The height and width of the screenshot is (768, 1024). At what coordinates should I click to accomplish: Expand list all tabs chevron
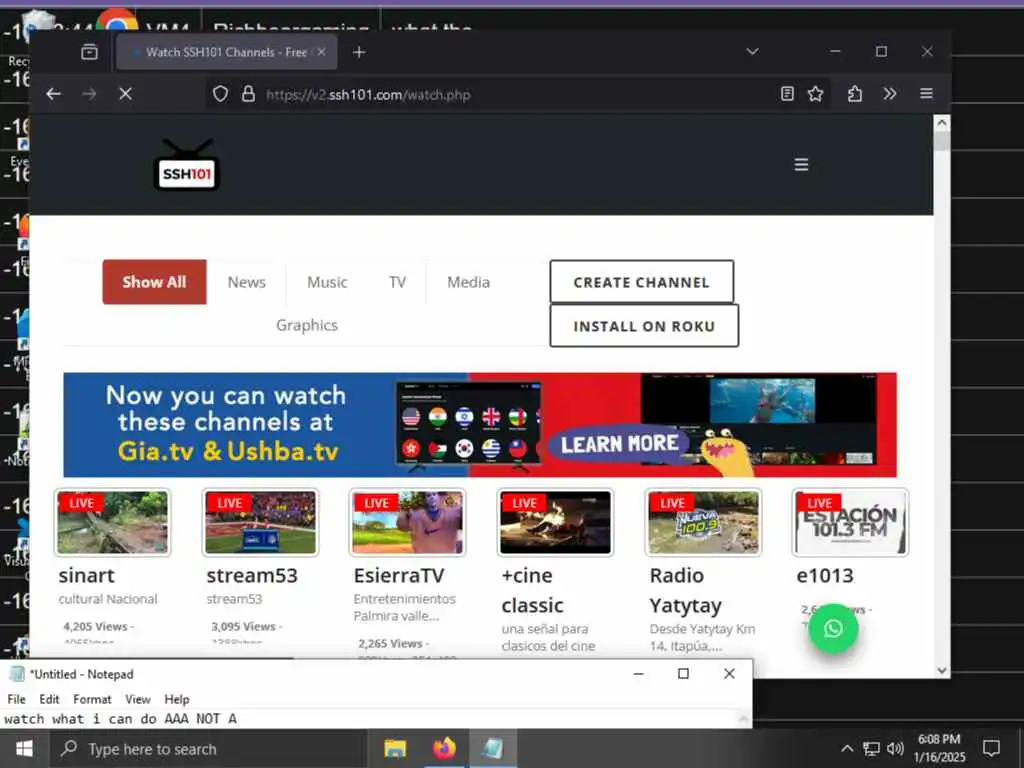click(752, 52)
